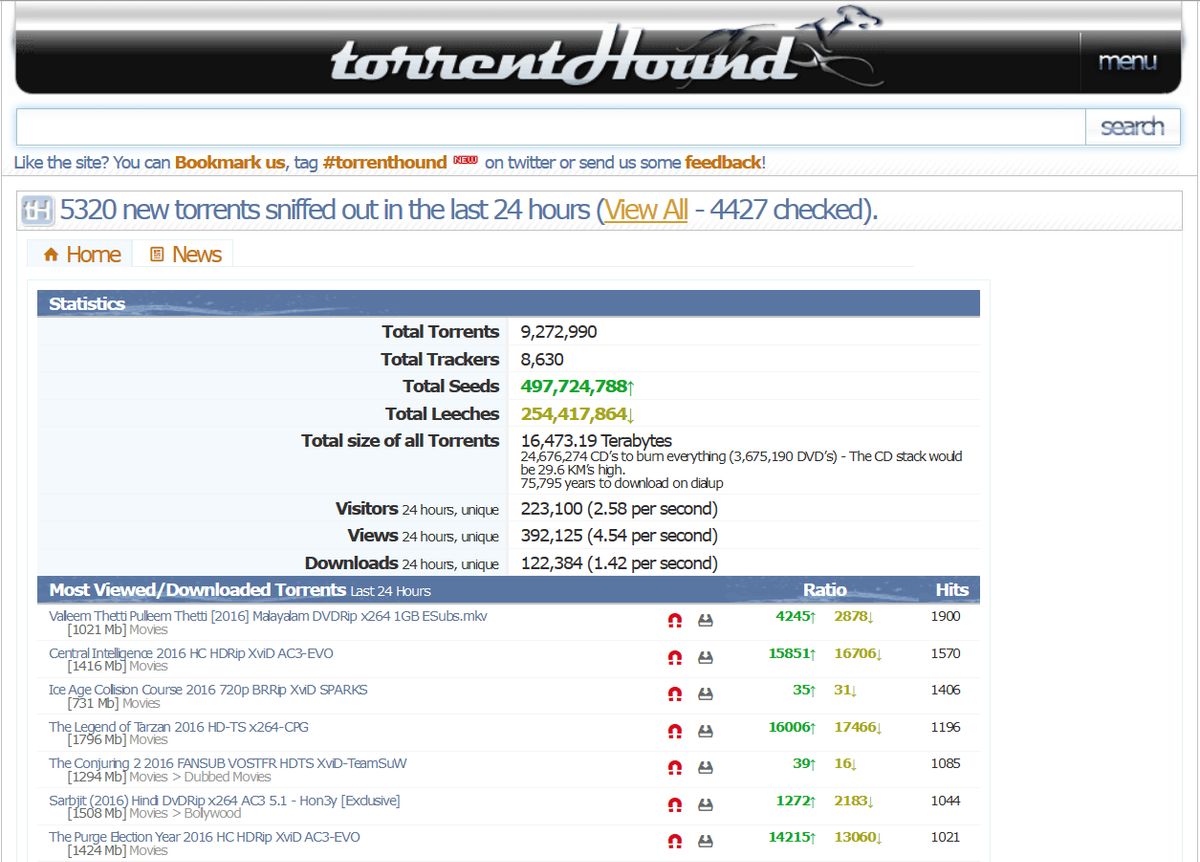The width and height of the screenshot is (1200, 862).
Task: Click the magnet icon for The Purge Election Year
Action: [674, 842]
